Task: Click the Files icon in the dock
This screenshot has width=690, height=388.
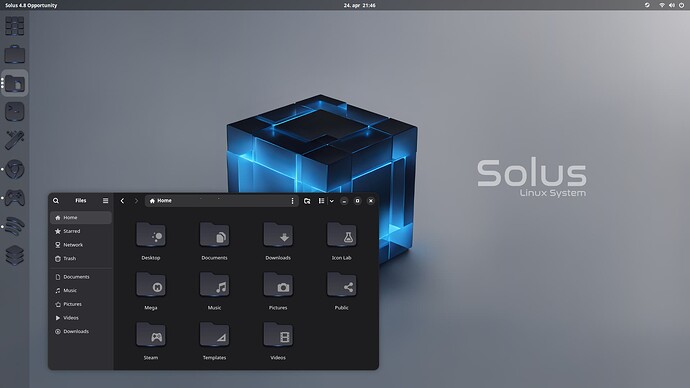Action: coord(15,83)
